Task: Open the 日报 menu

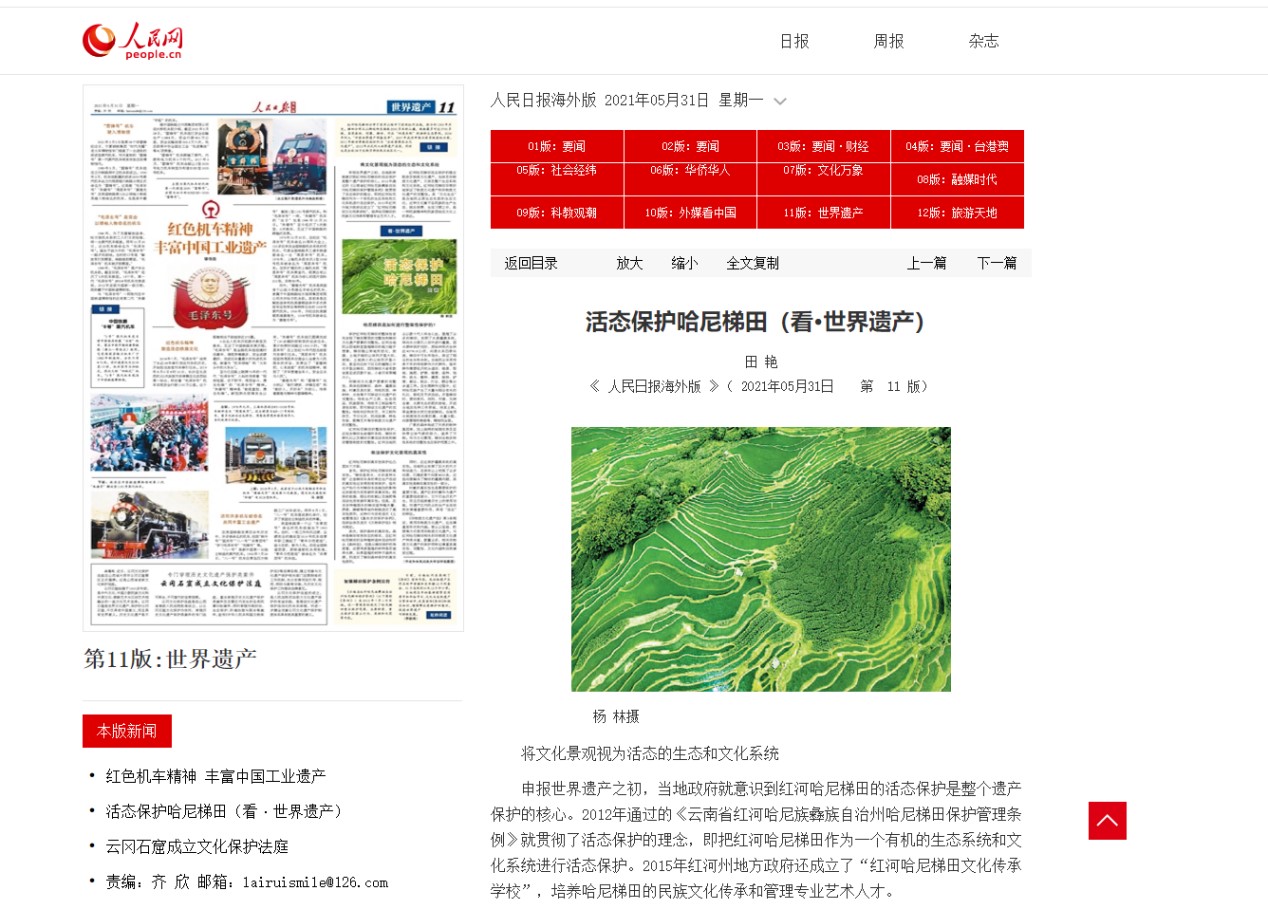Action: pos(794,41)
